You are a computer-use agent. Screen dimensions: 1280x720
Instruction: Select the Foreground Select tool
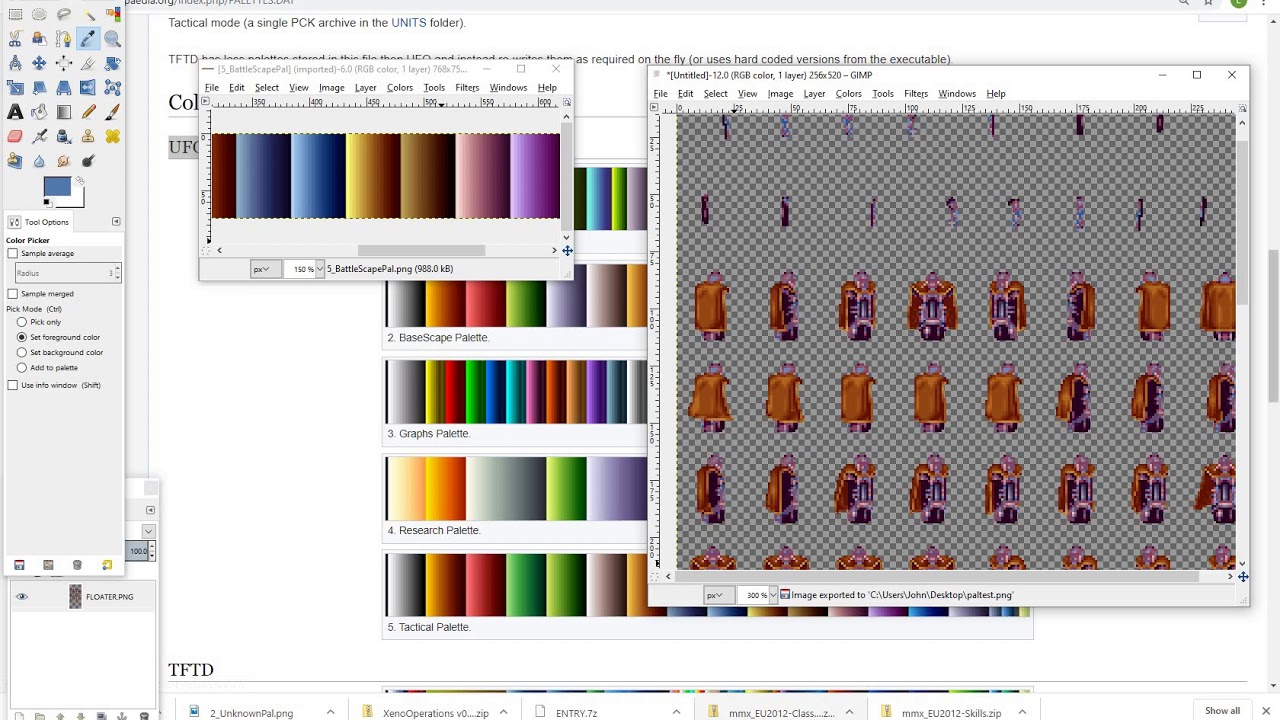39,39
